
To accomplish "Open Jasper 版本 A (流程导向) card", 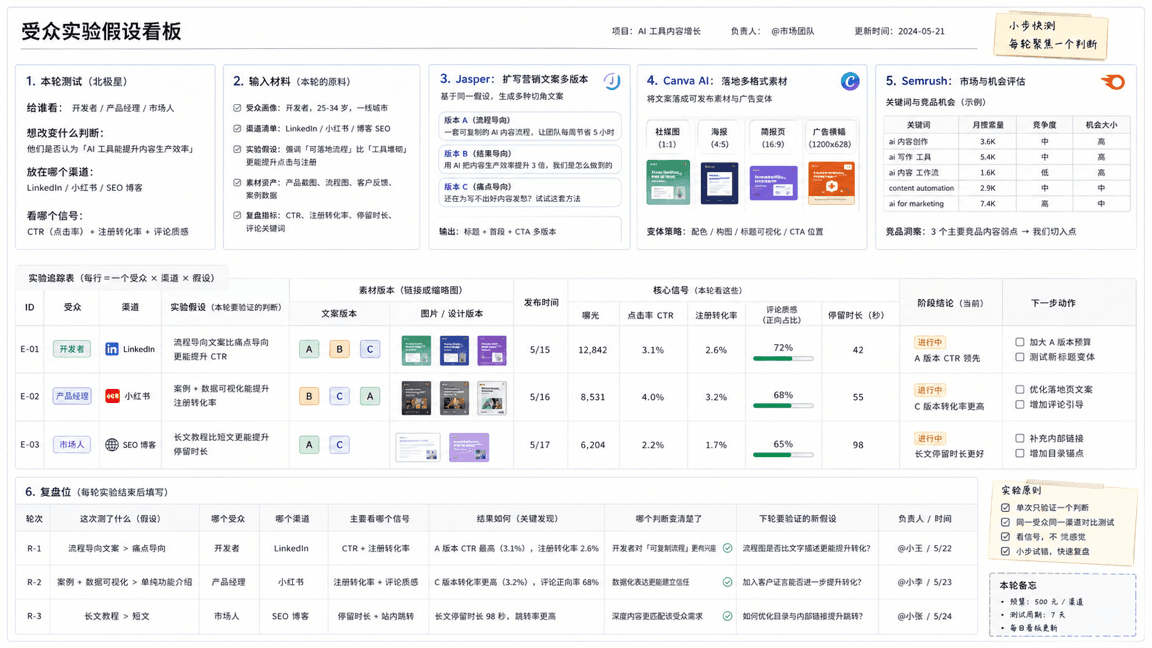I will (529, 126).
